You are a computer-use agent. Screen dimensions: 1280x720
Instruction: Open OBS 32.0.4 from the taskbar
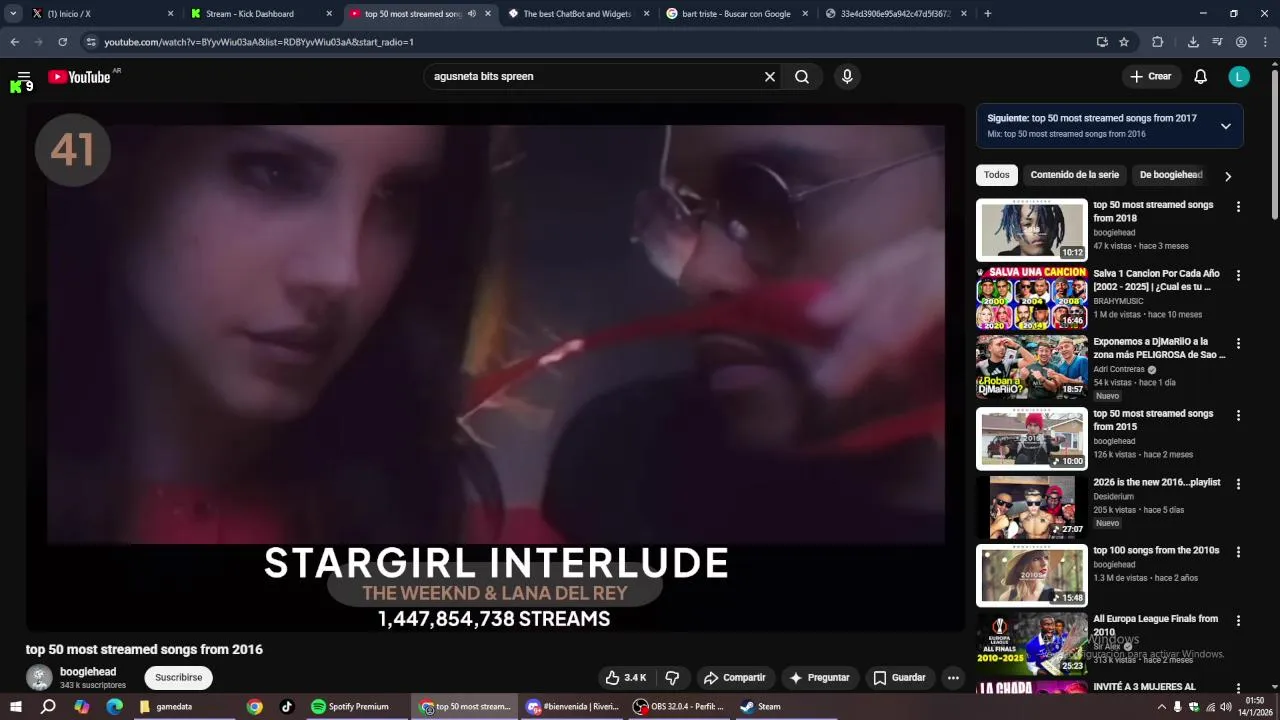click(x=679, y=707)
